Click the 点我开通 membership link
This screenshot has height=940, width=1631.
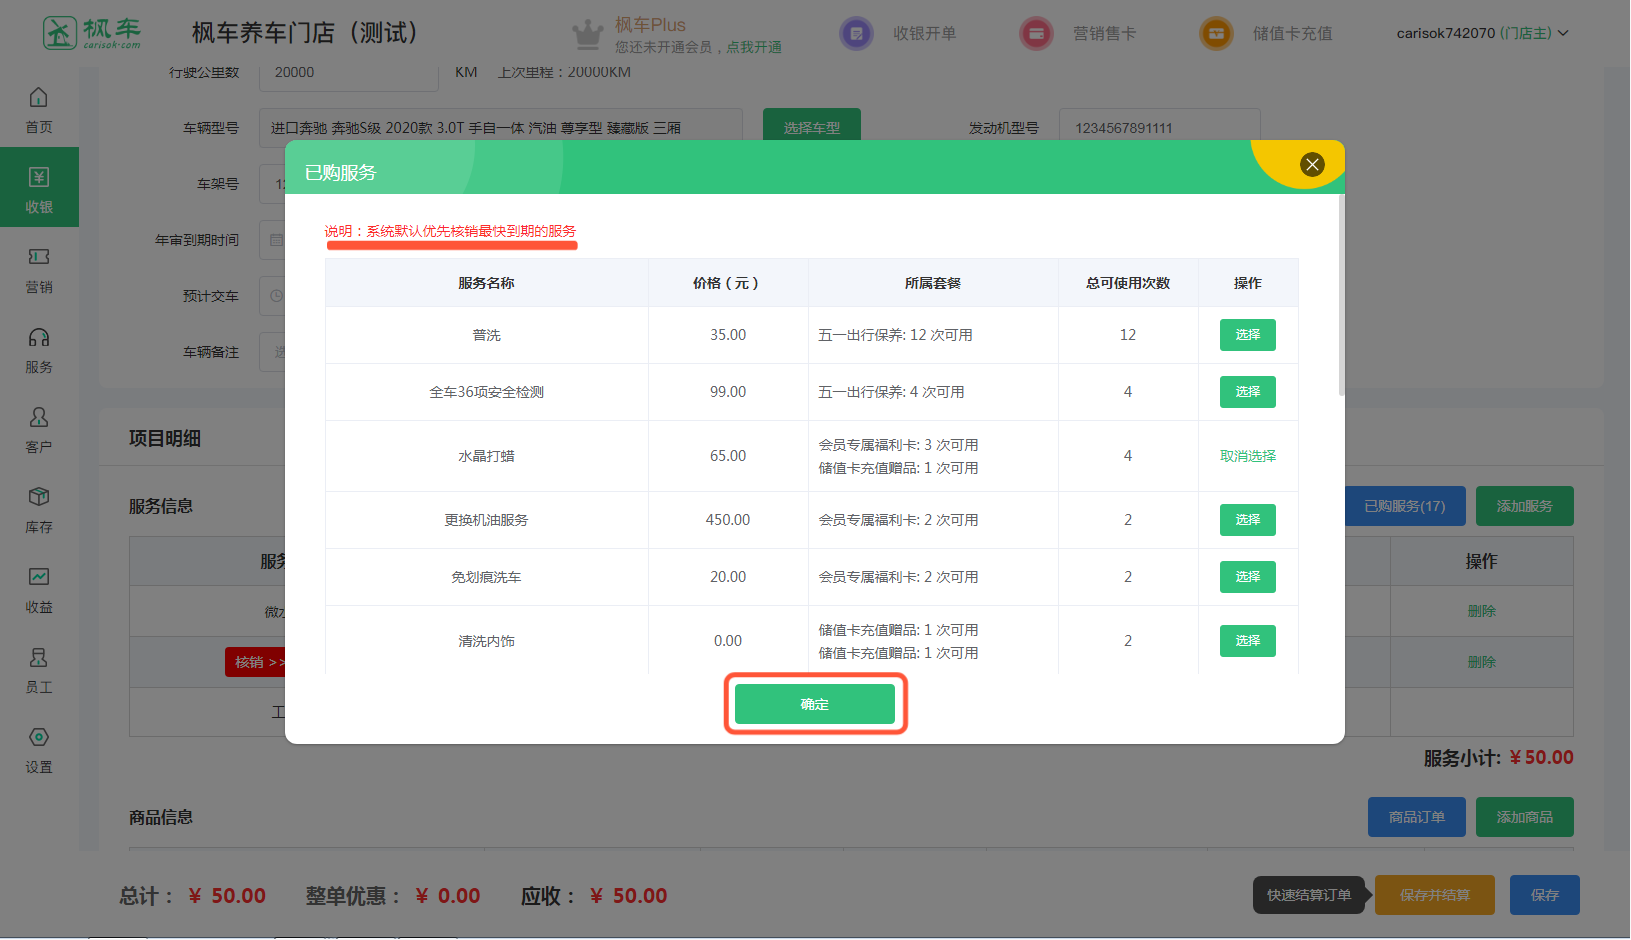point(754,47)
